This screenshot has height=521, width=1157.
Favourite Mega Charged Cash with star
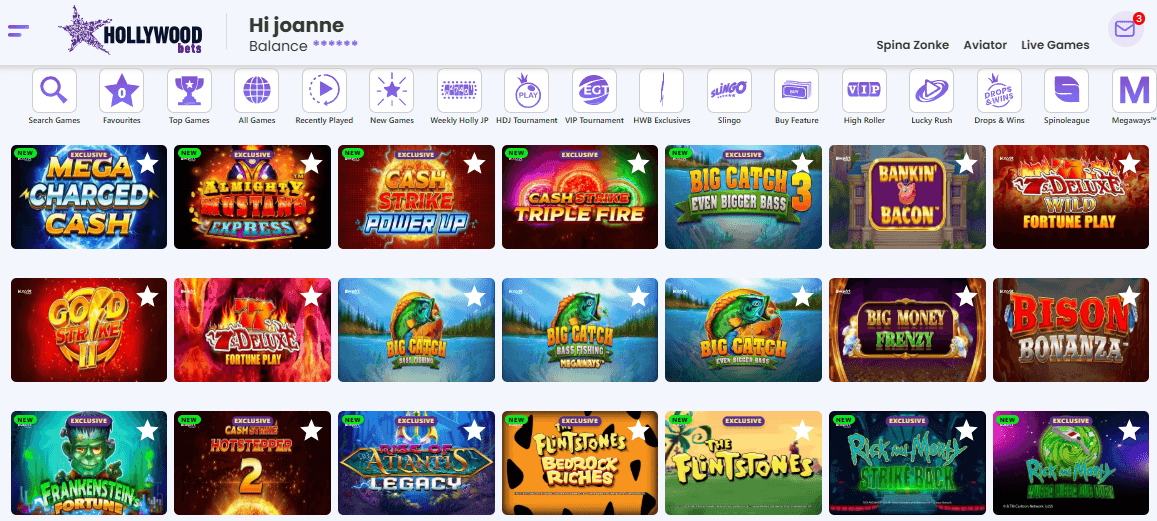coord(148,164)
